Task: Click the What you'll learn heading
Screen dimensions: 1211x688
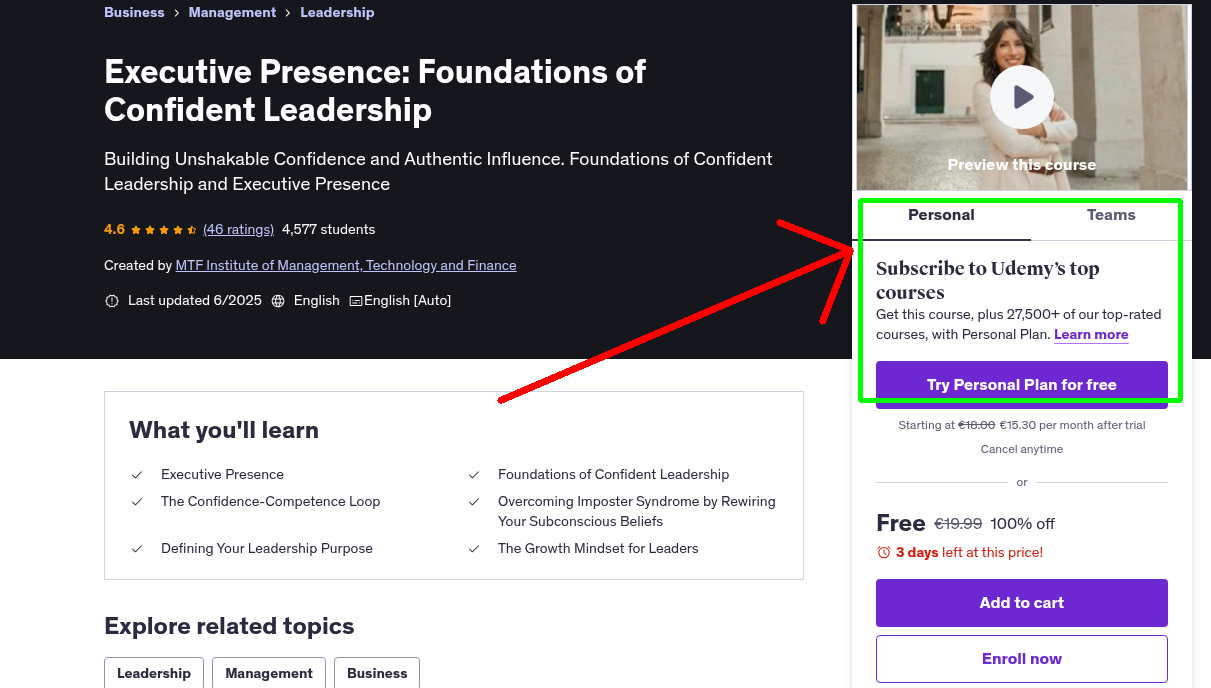Action: (224, 430)
